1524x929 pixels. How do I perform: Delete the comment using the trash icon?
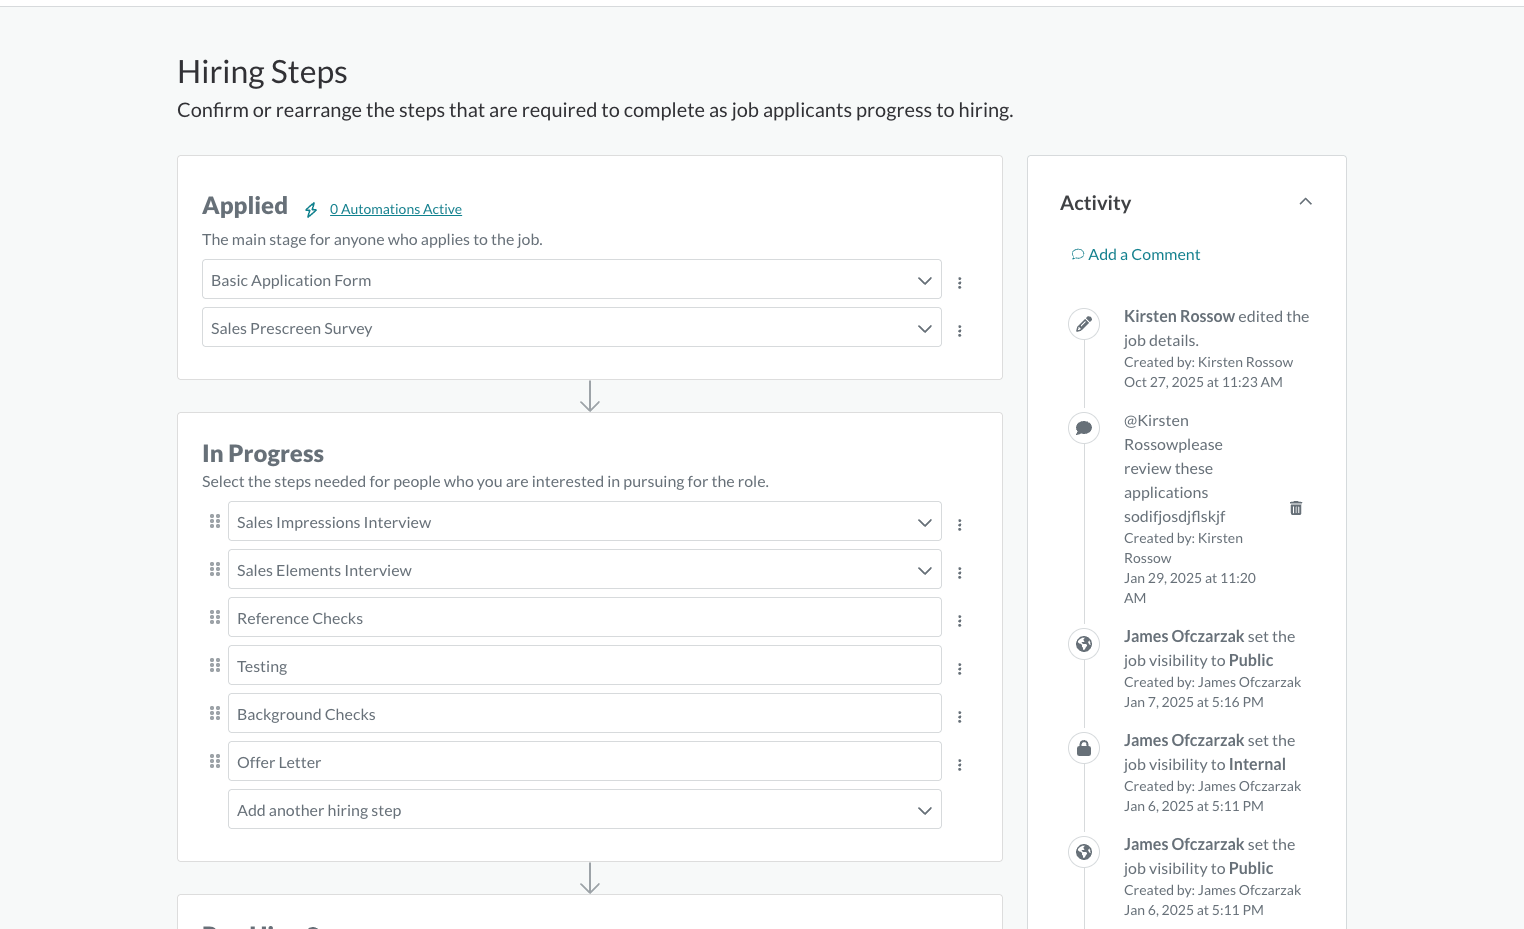tap(1296, 508)
